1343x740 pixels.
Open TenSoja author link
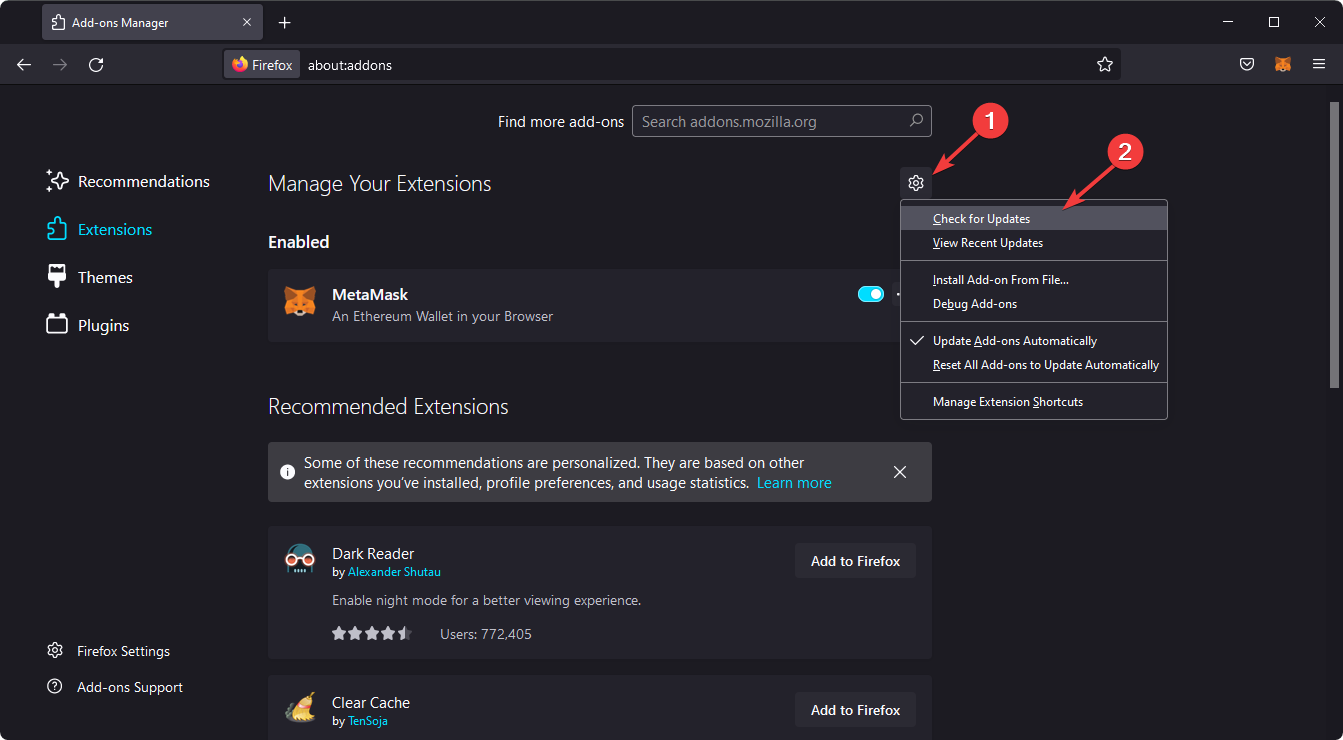coord(367,721)
